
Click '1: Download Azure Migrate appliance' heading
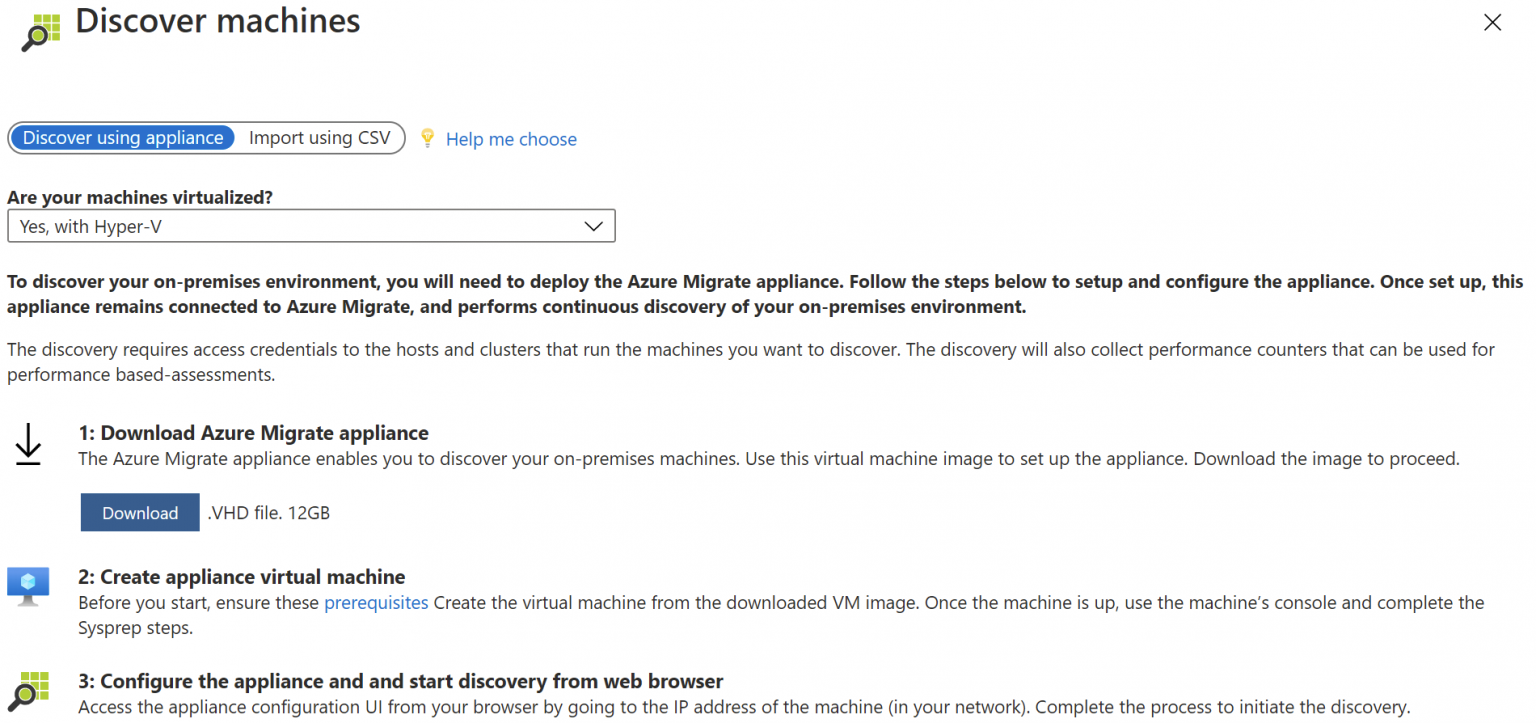[254, 433]
